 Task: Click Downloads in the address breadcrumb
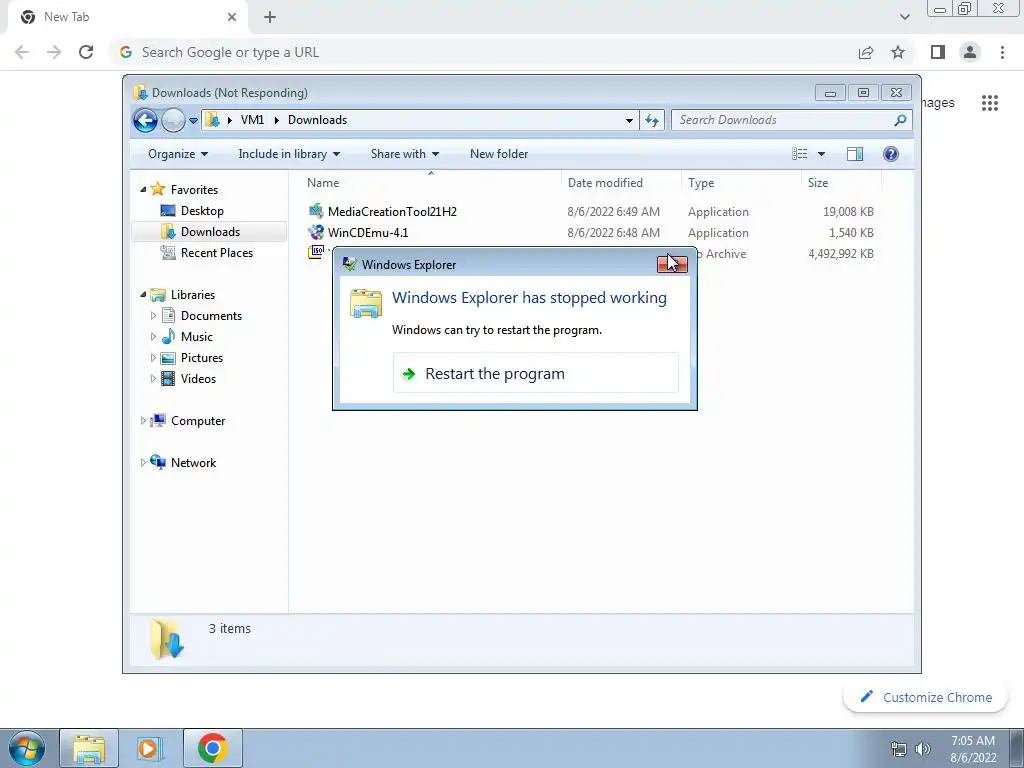(317, 120)
